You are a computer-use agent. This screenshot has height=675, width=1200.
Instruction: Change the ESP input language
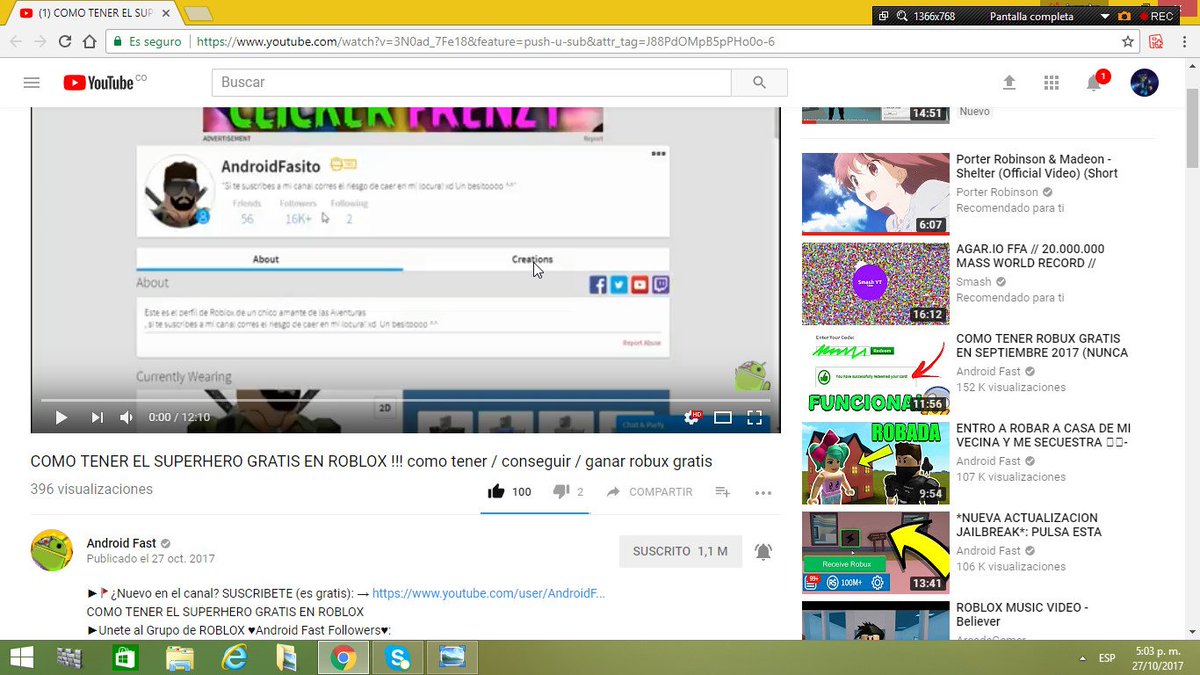coord(1107,658)
